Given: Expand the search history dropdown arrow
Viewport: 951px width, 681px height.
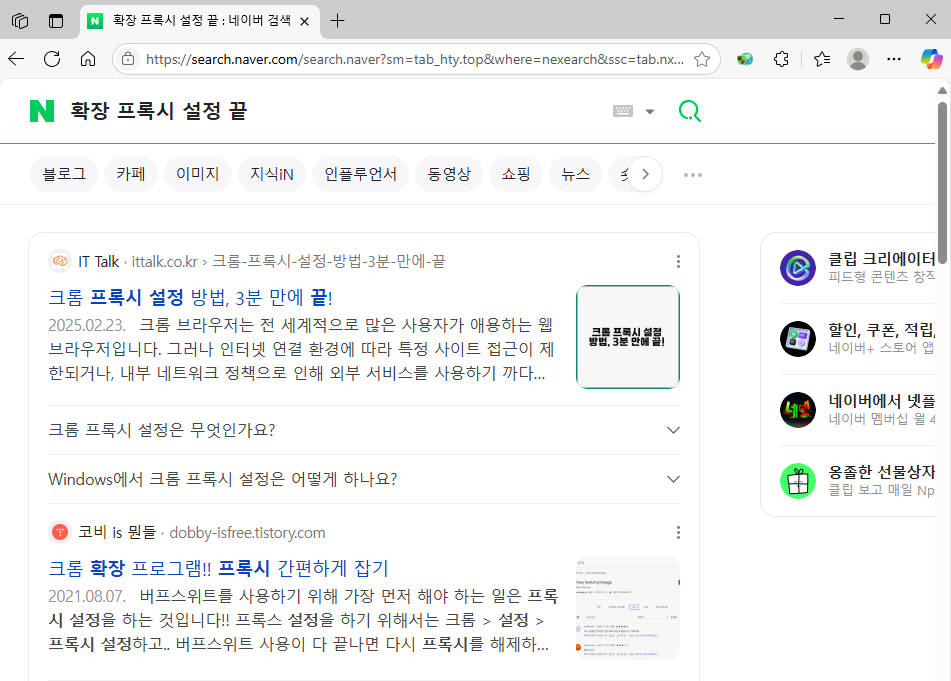Looking at the screenshot, I should coord(650,112).
